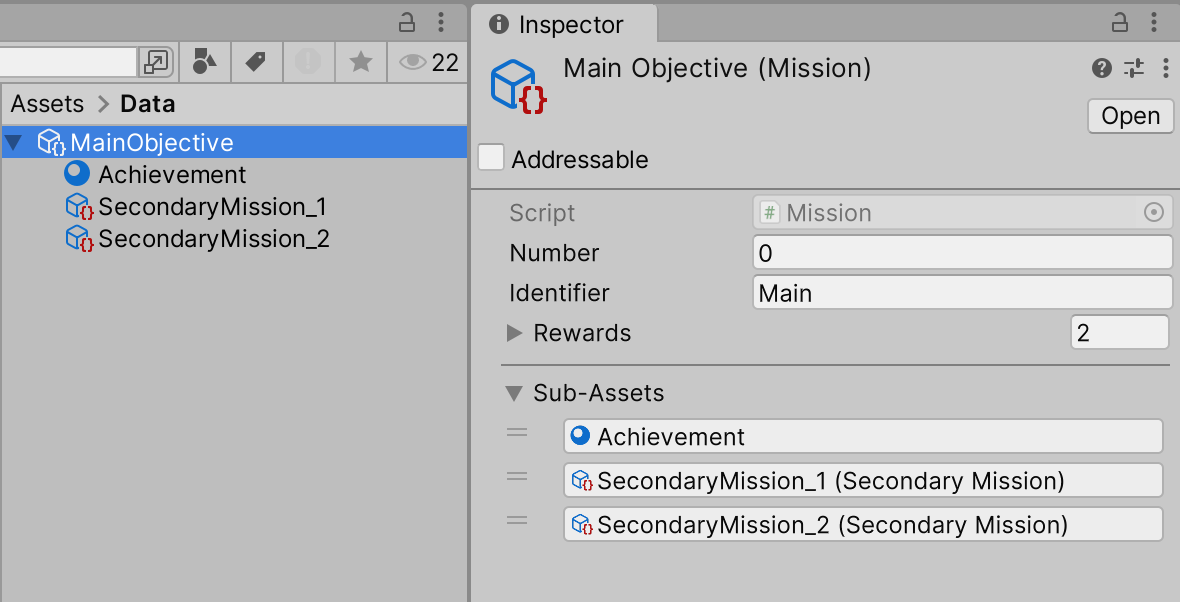The image size is (1180, 602).
Task: Click the Identifier input field
Action: tap(961, 293)
